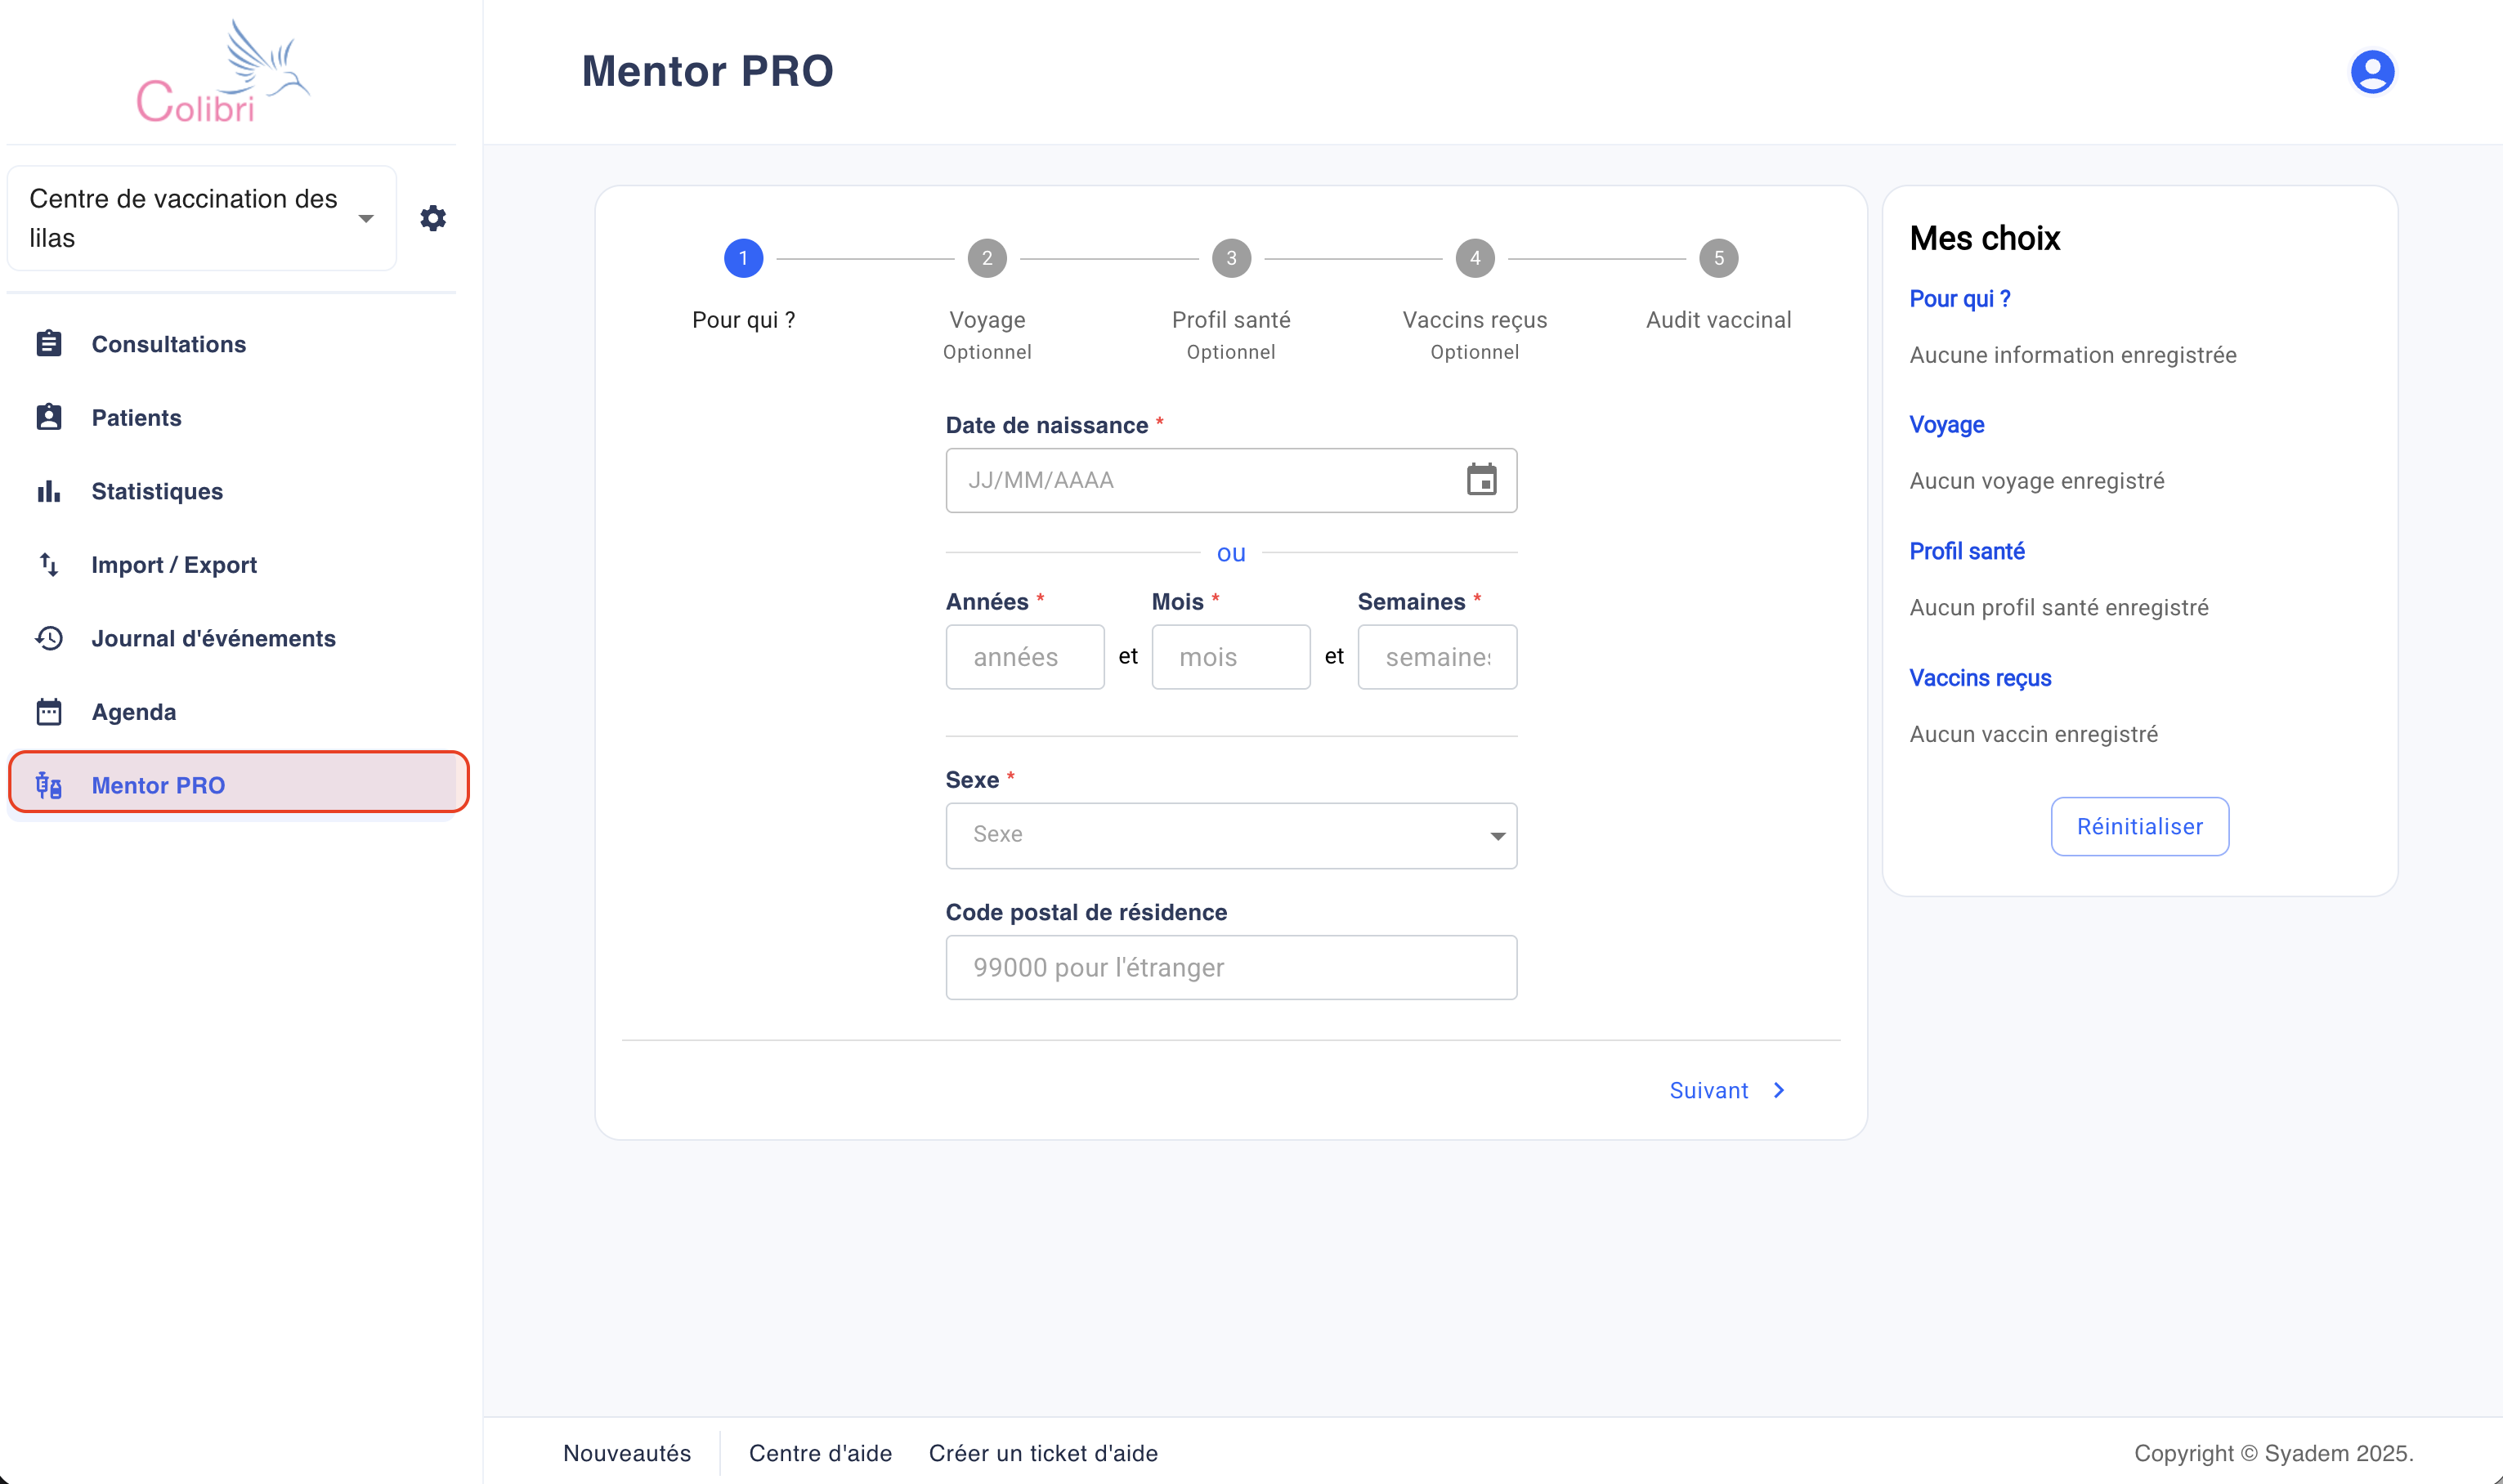Click Pour qui ? link in Mes choix
Screen dimensions: 2503x1484
[x=1959, y=298]
